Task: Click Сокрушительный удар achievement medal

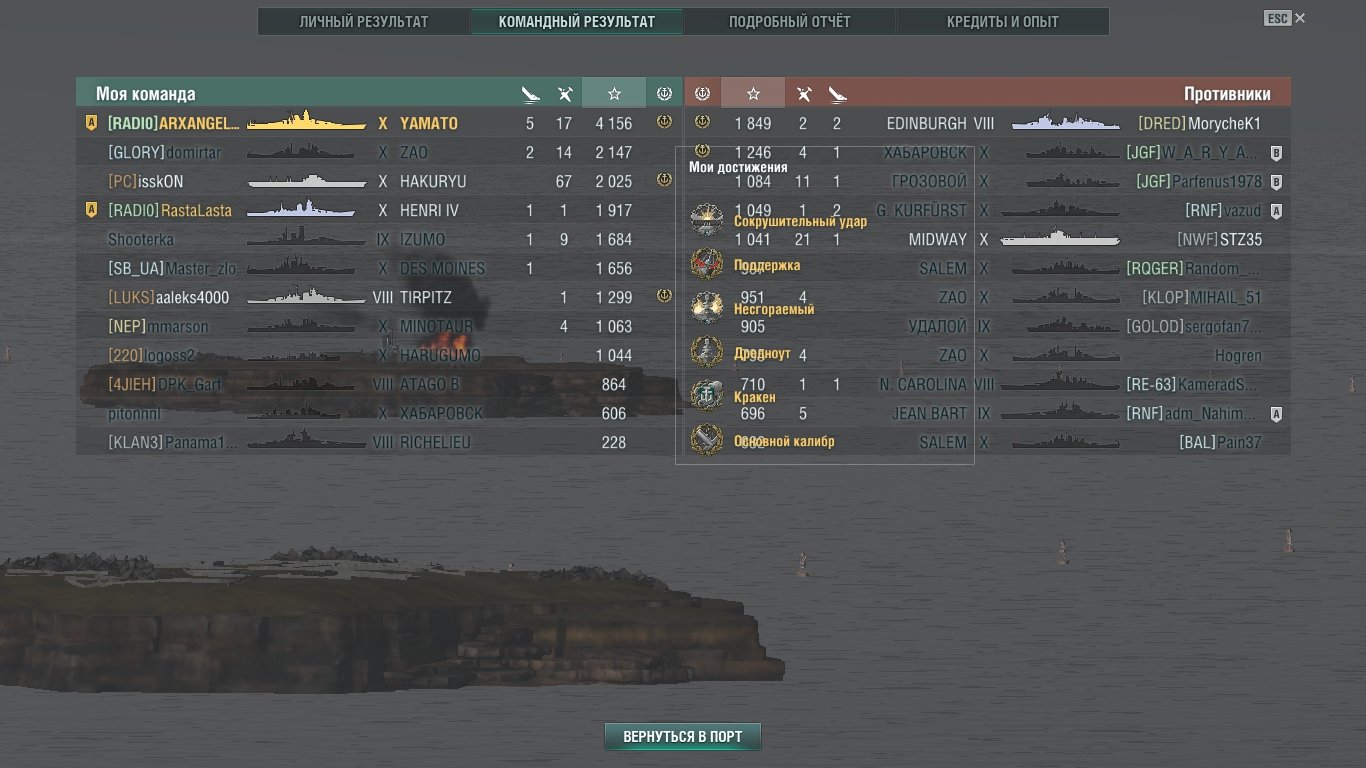Action: (707, 219)
